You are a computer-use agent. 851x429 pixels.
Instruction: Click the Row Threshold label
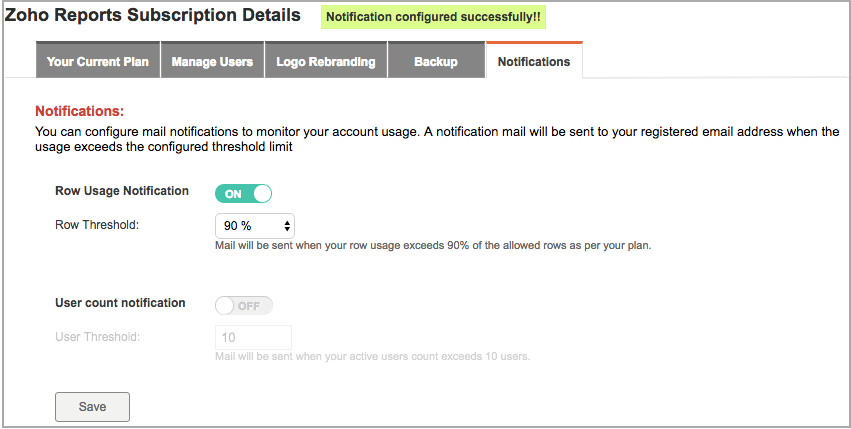(x=97, y=224)
